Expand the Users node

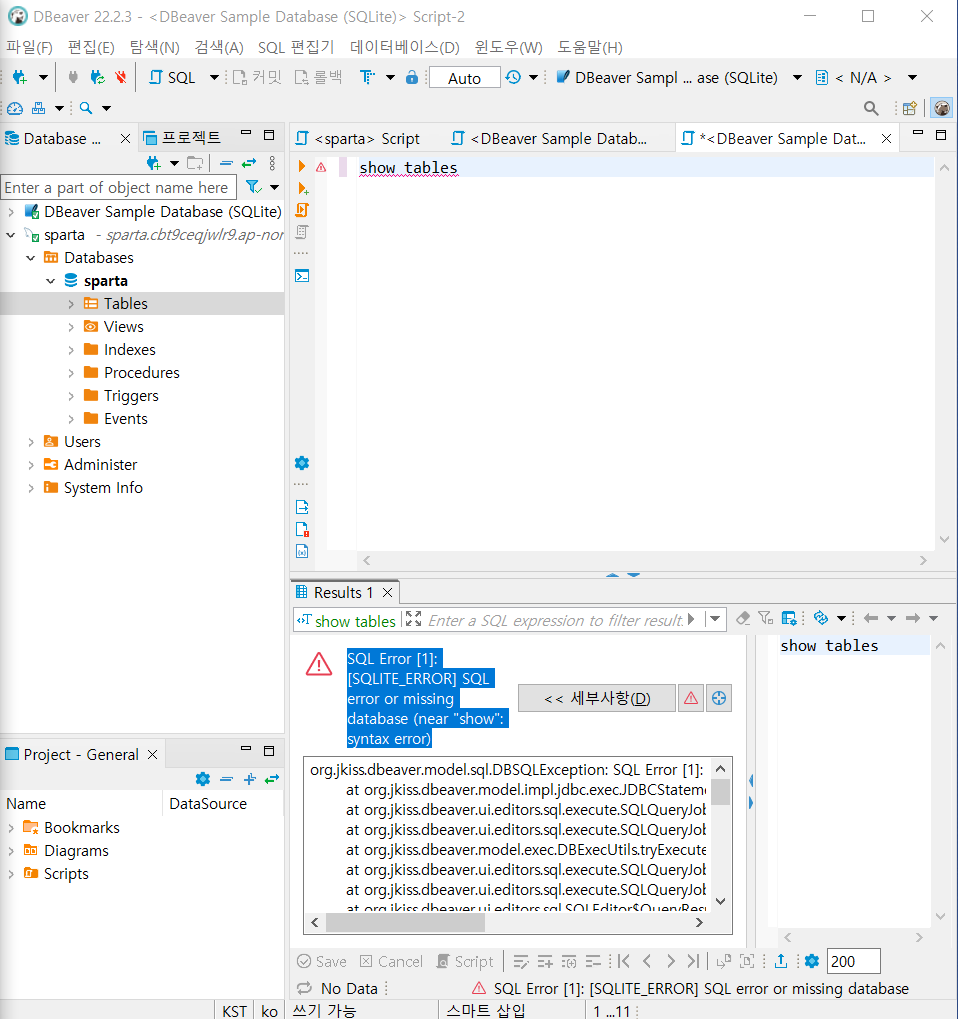[31, 442]
